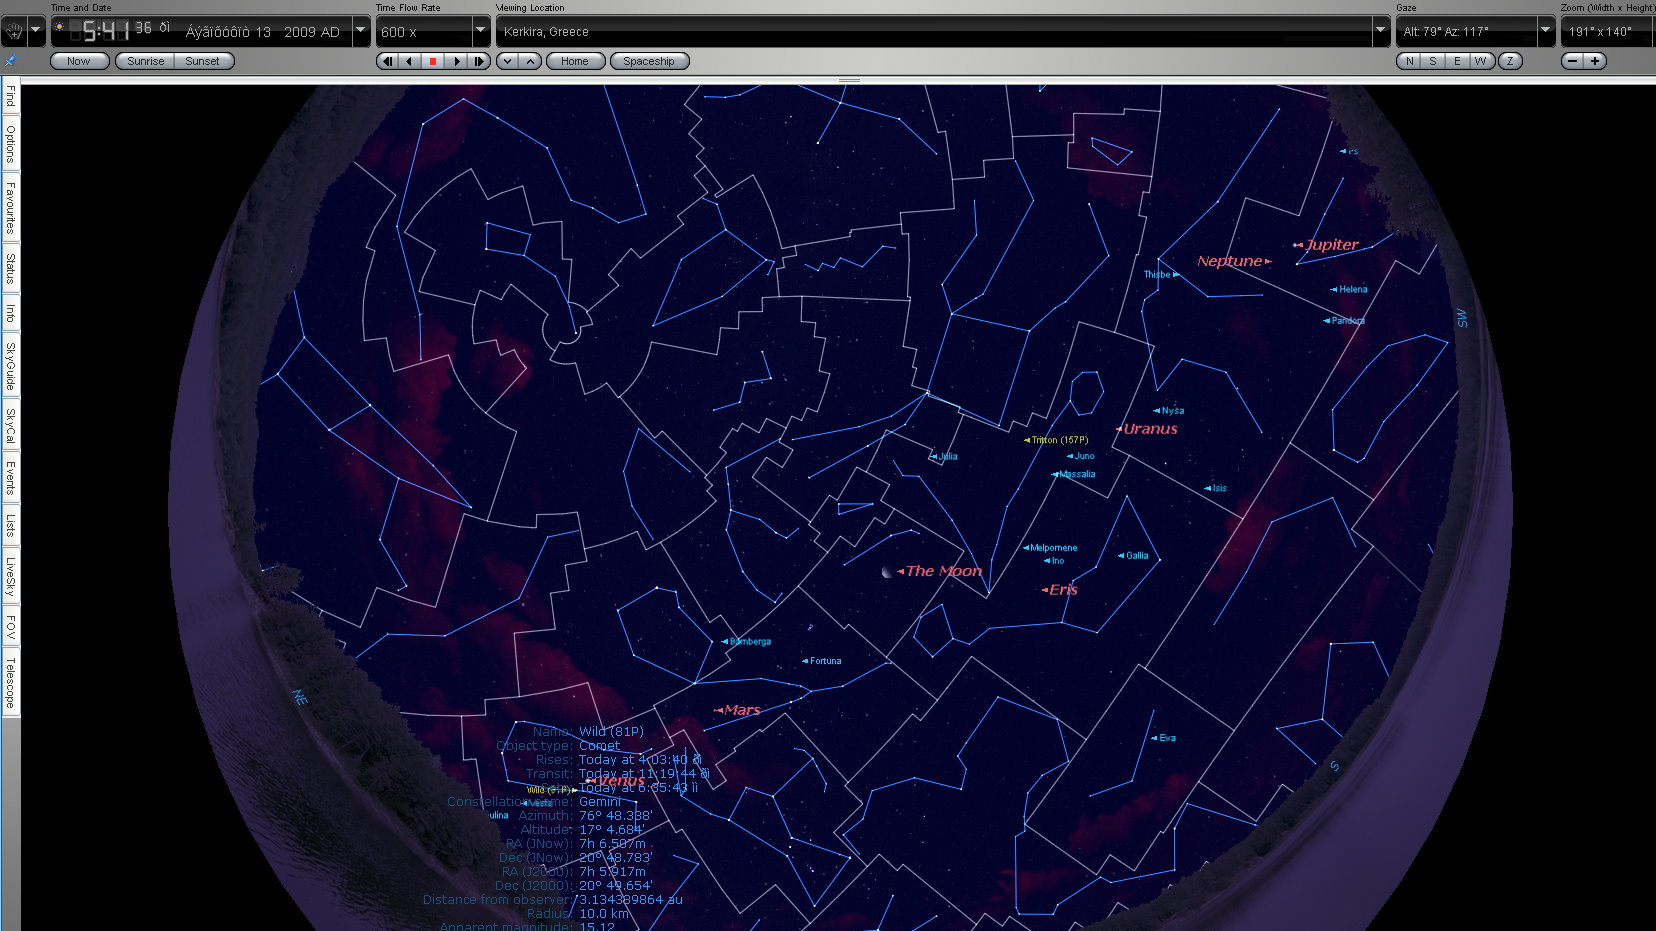The image size is (1656, 931).
Task: Click the pushpin icon under the cursor tool
Action: 10,61
